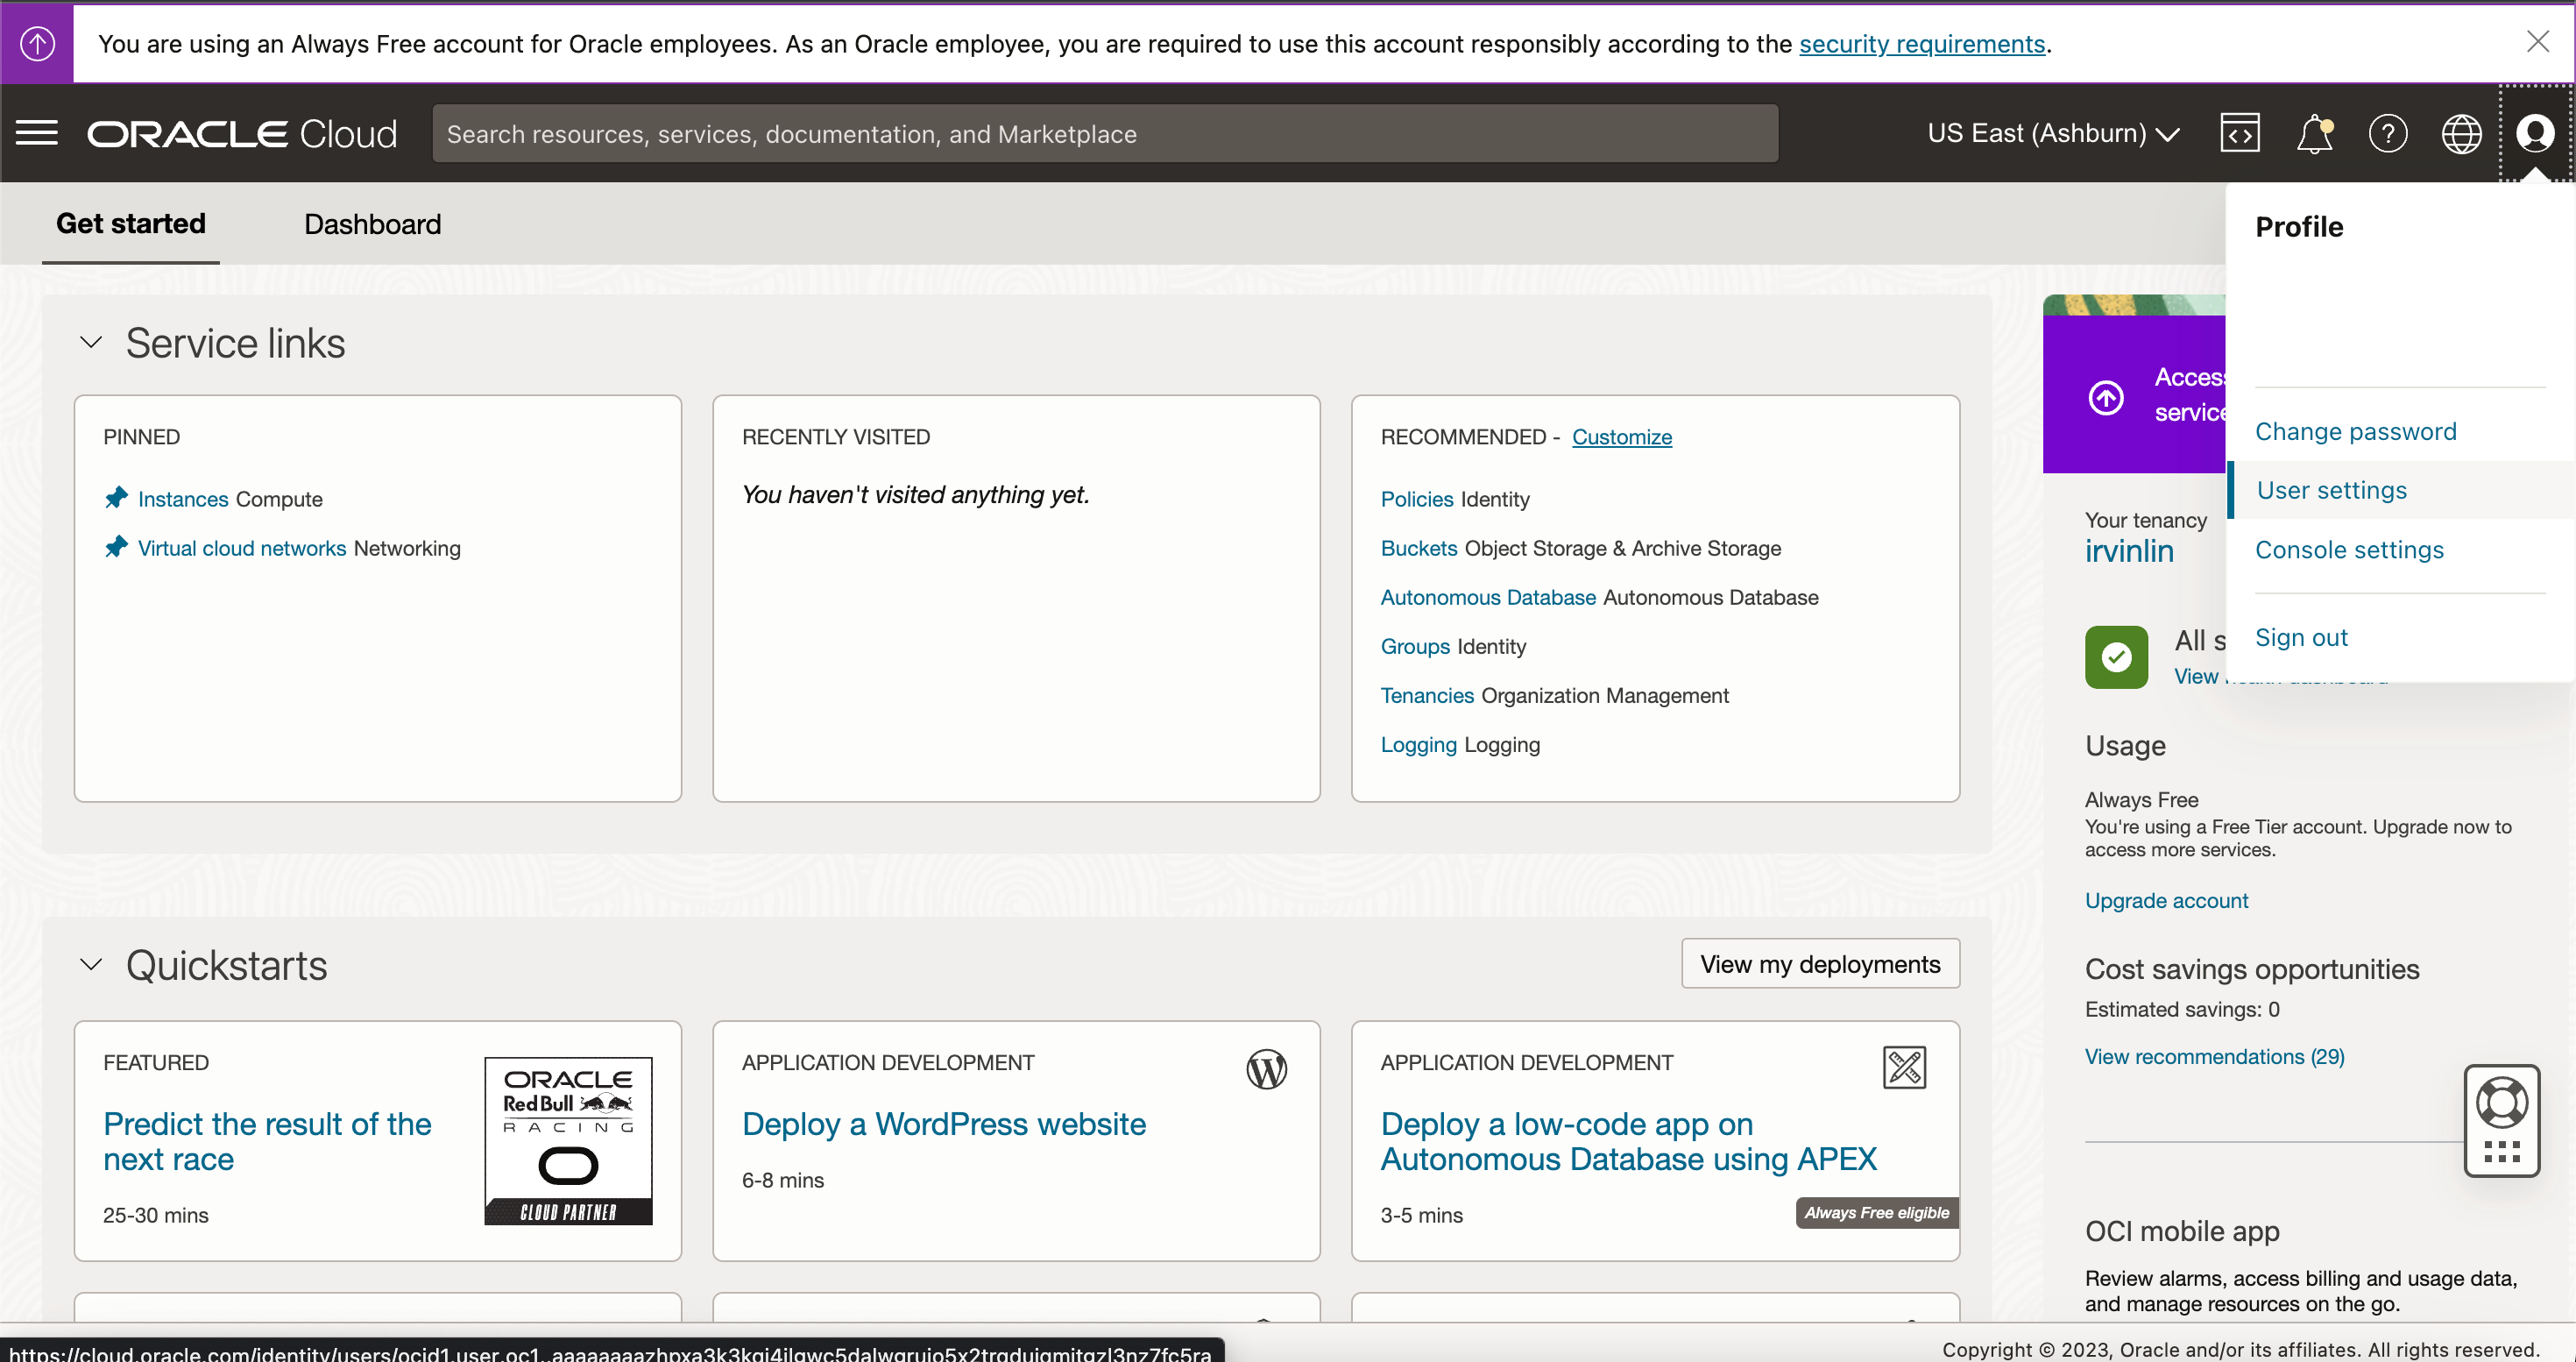Open the hamburger navigation menu
Screen dimensions: 2576x1362
pyautogui.click(x=37, y=133)
